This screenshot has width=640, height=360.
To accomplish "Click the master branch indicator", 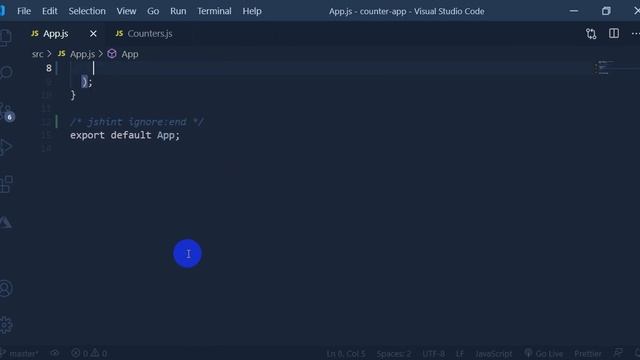I will [x=20, y=353].
